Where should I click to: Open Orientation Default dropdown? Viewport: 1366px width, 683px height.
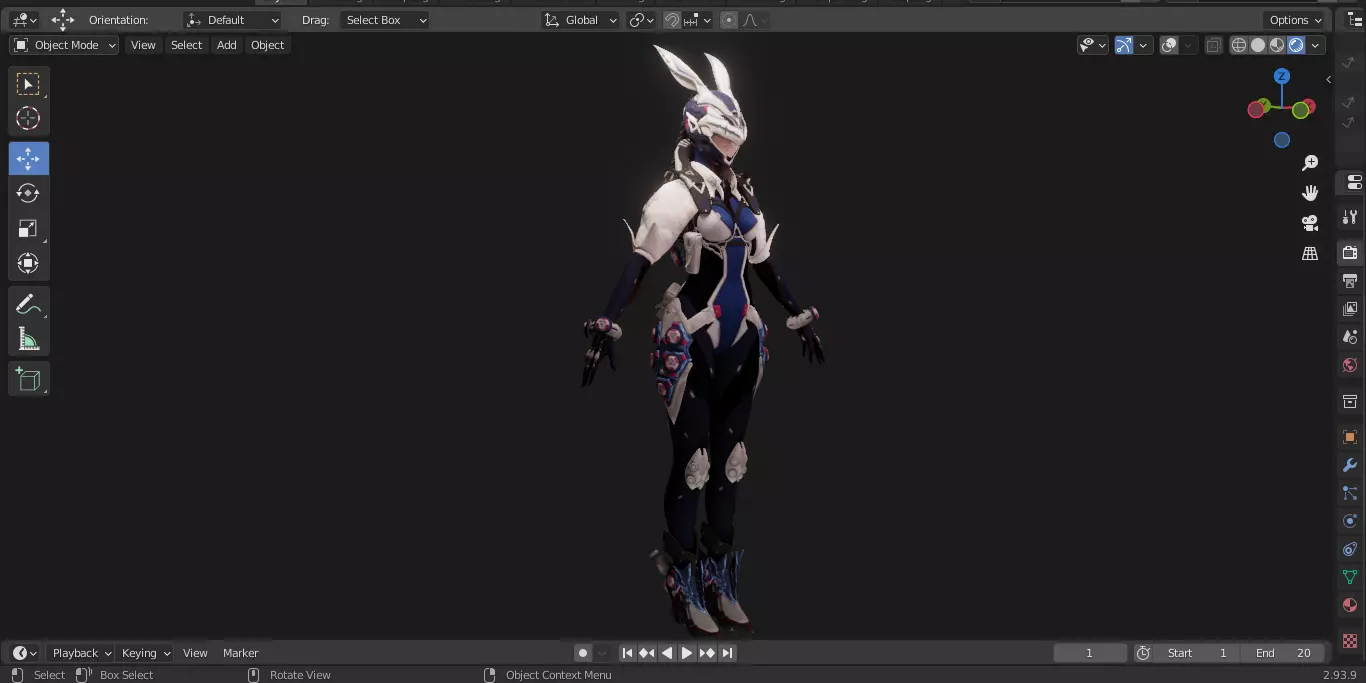pyautogui.click(x=232, y=20)
